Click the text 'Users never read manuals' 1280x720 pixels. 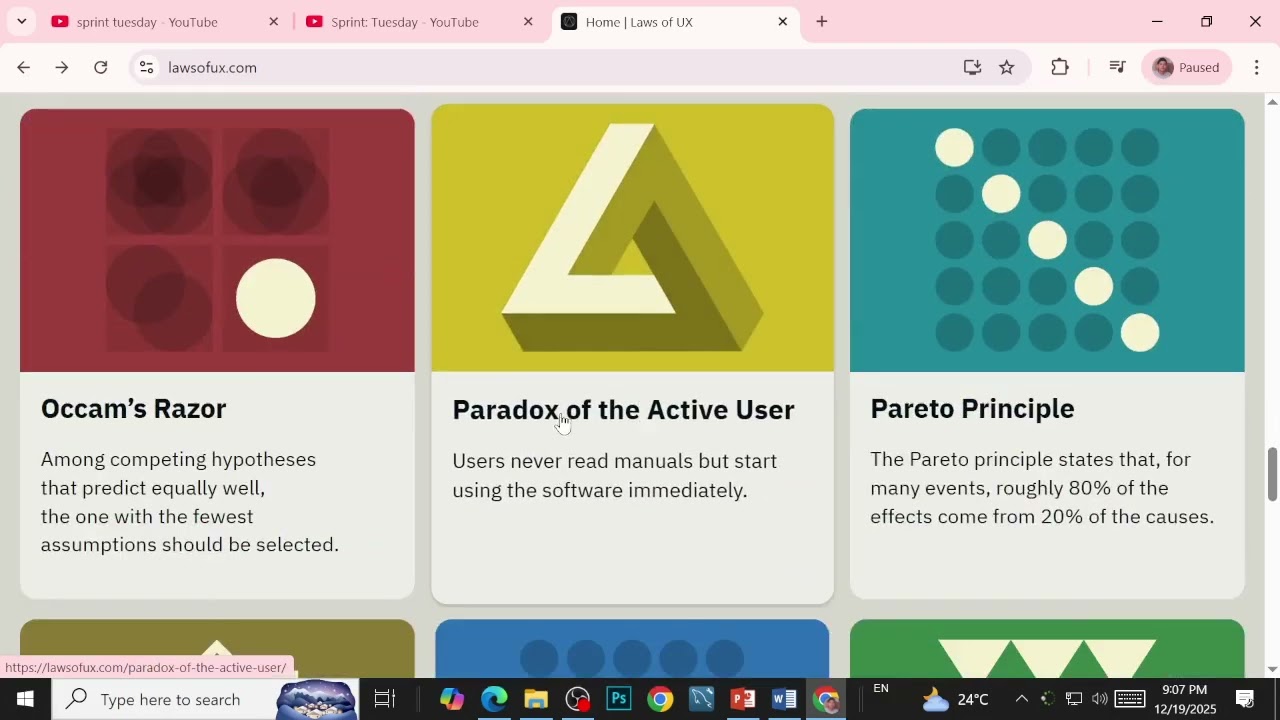573,461
